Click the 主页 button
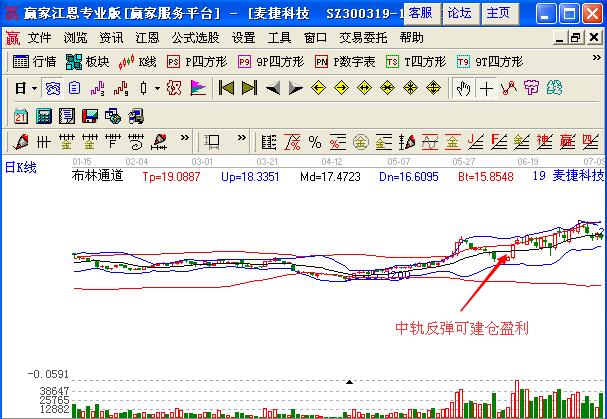This screenshot has height=419, width=607. coord(497,13)
